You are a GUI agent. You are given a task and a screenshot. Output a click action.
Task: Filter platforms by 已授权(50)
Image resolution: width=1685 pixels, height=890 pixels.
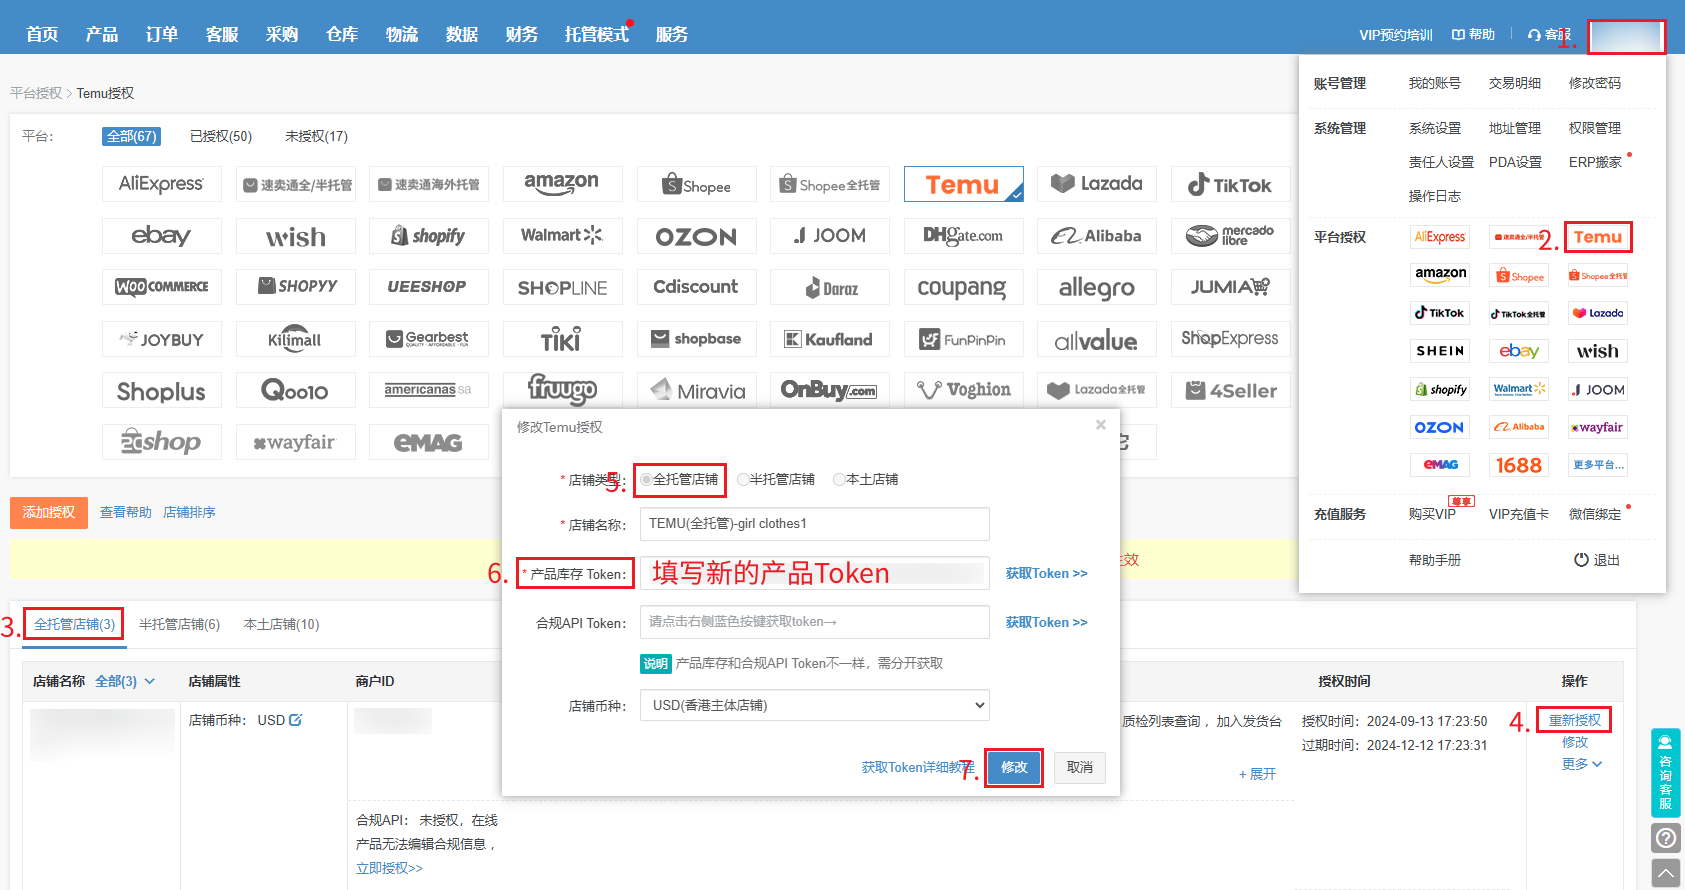(x=221, y=136)
